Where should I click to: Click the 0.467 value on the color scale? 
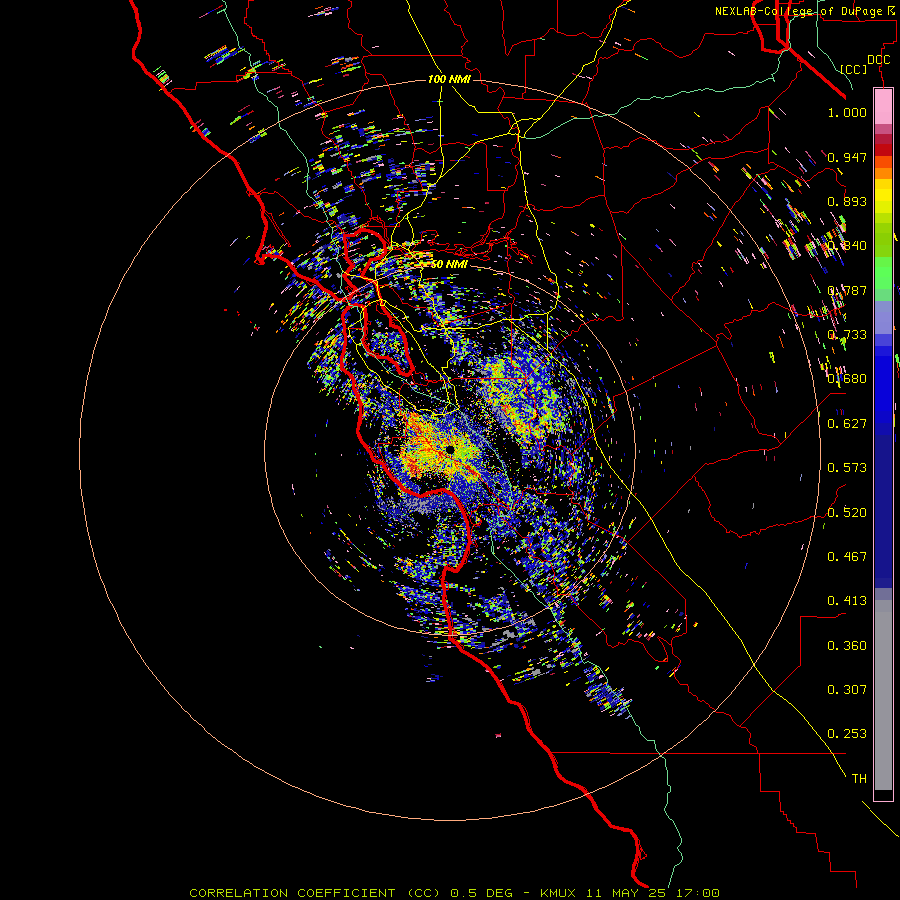click(x=847, y=557)
